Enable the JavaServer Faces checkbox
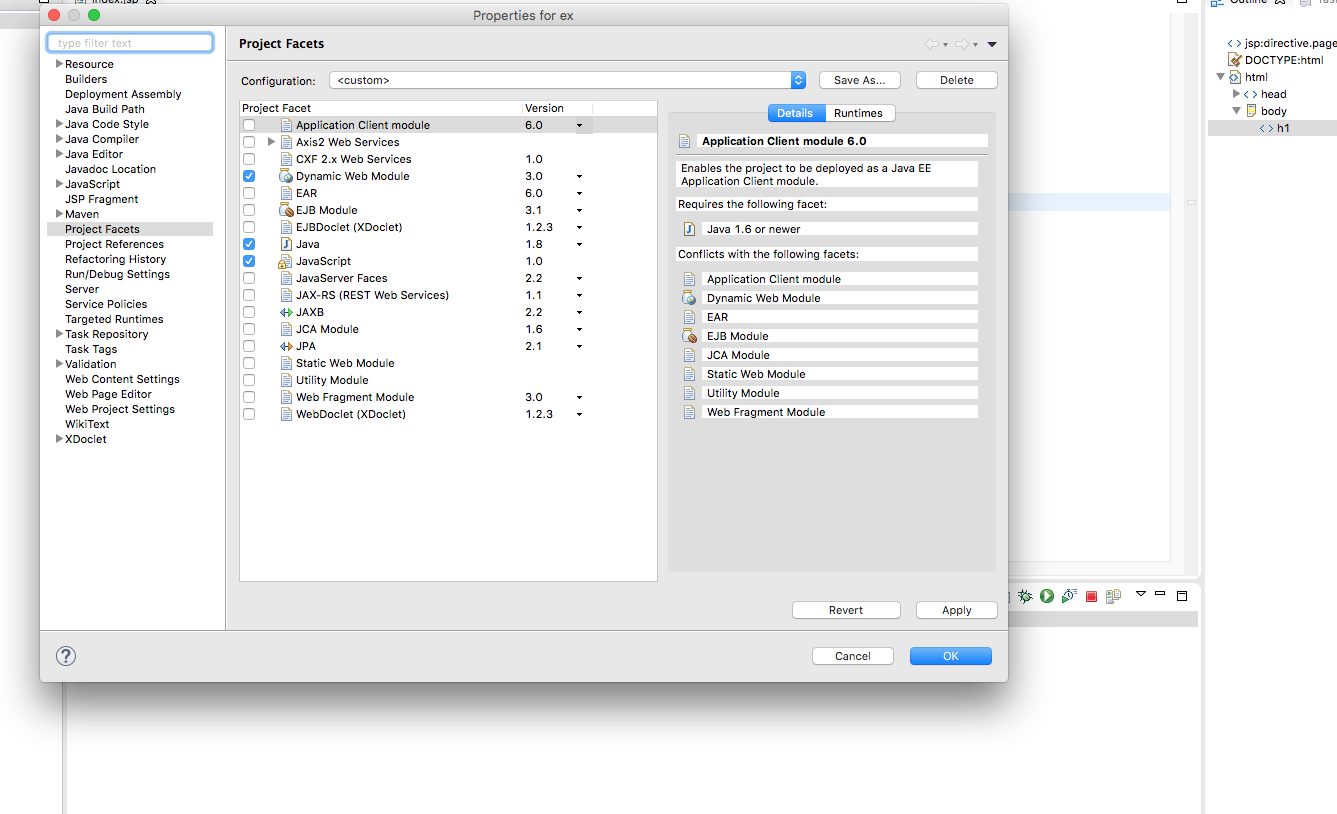The width and height of the screenshot is (1337, 814). click(x=249, y=278)
